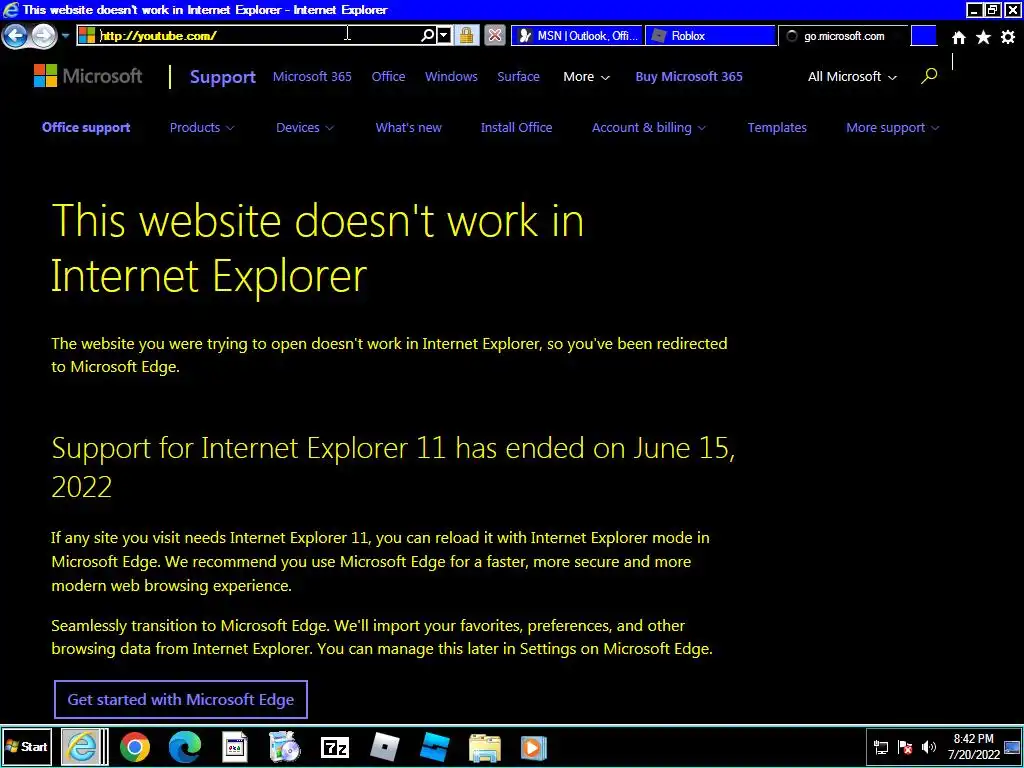Click the browser Back arrow button
Screen dimensions: 1024x768
15,35
